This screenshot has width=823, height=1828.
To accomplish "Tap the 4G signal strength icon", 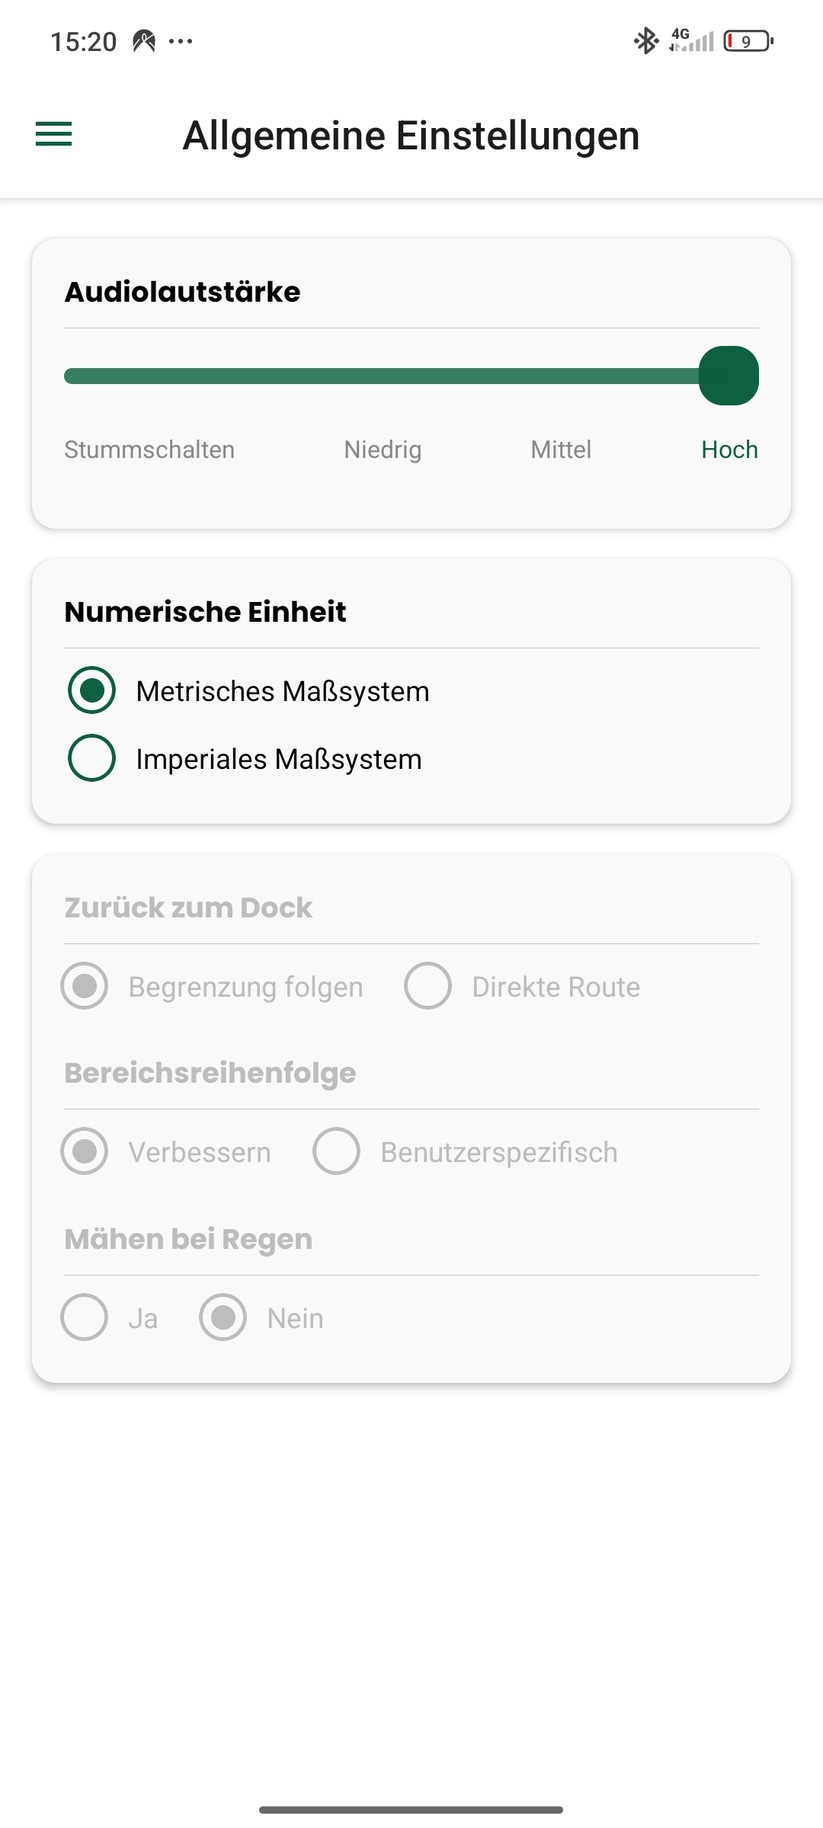I will [x=692, y=41].
